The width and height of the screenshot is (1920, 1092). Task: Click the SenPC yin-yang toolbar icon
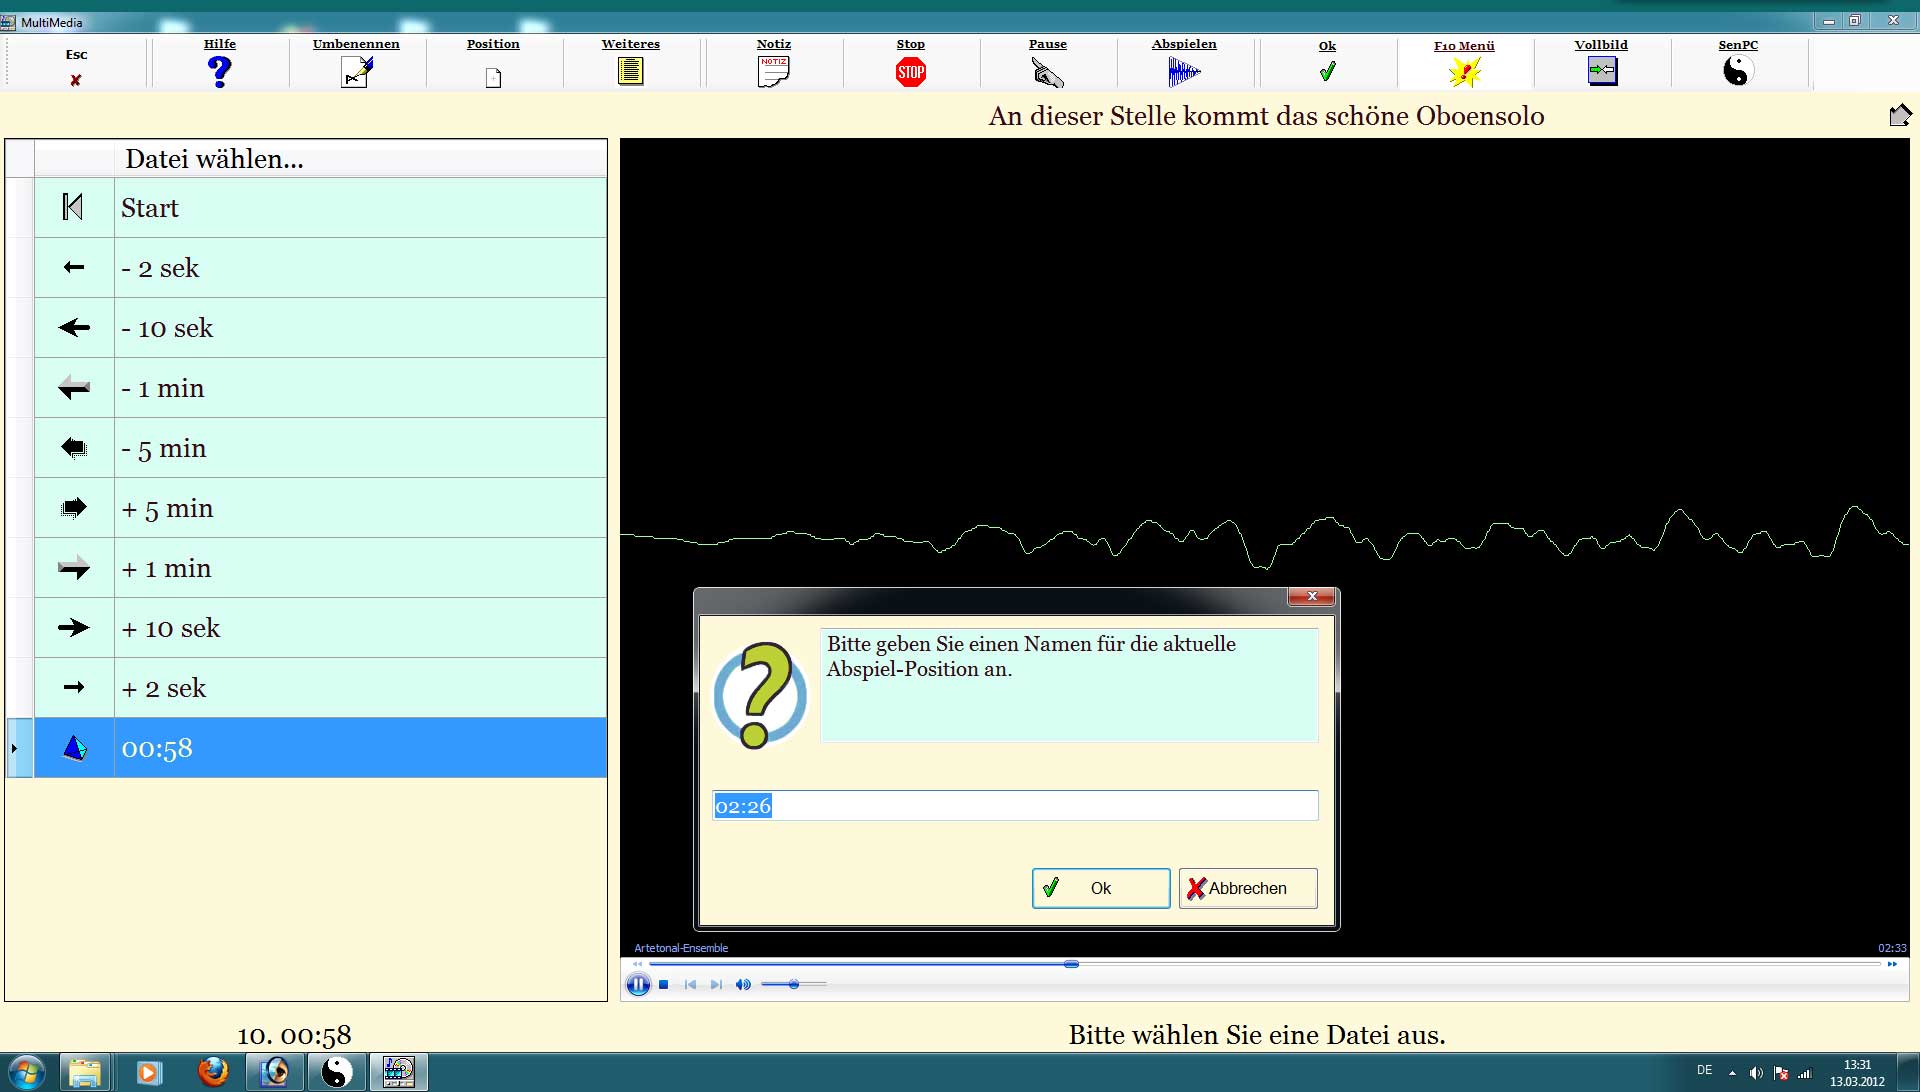[x=1738, y=71]
